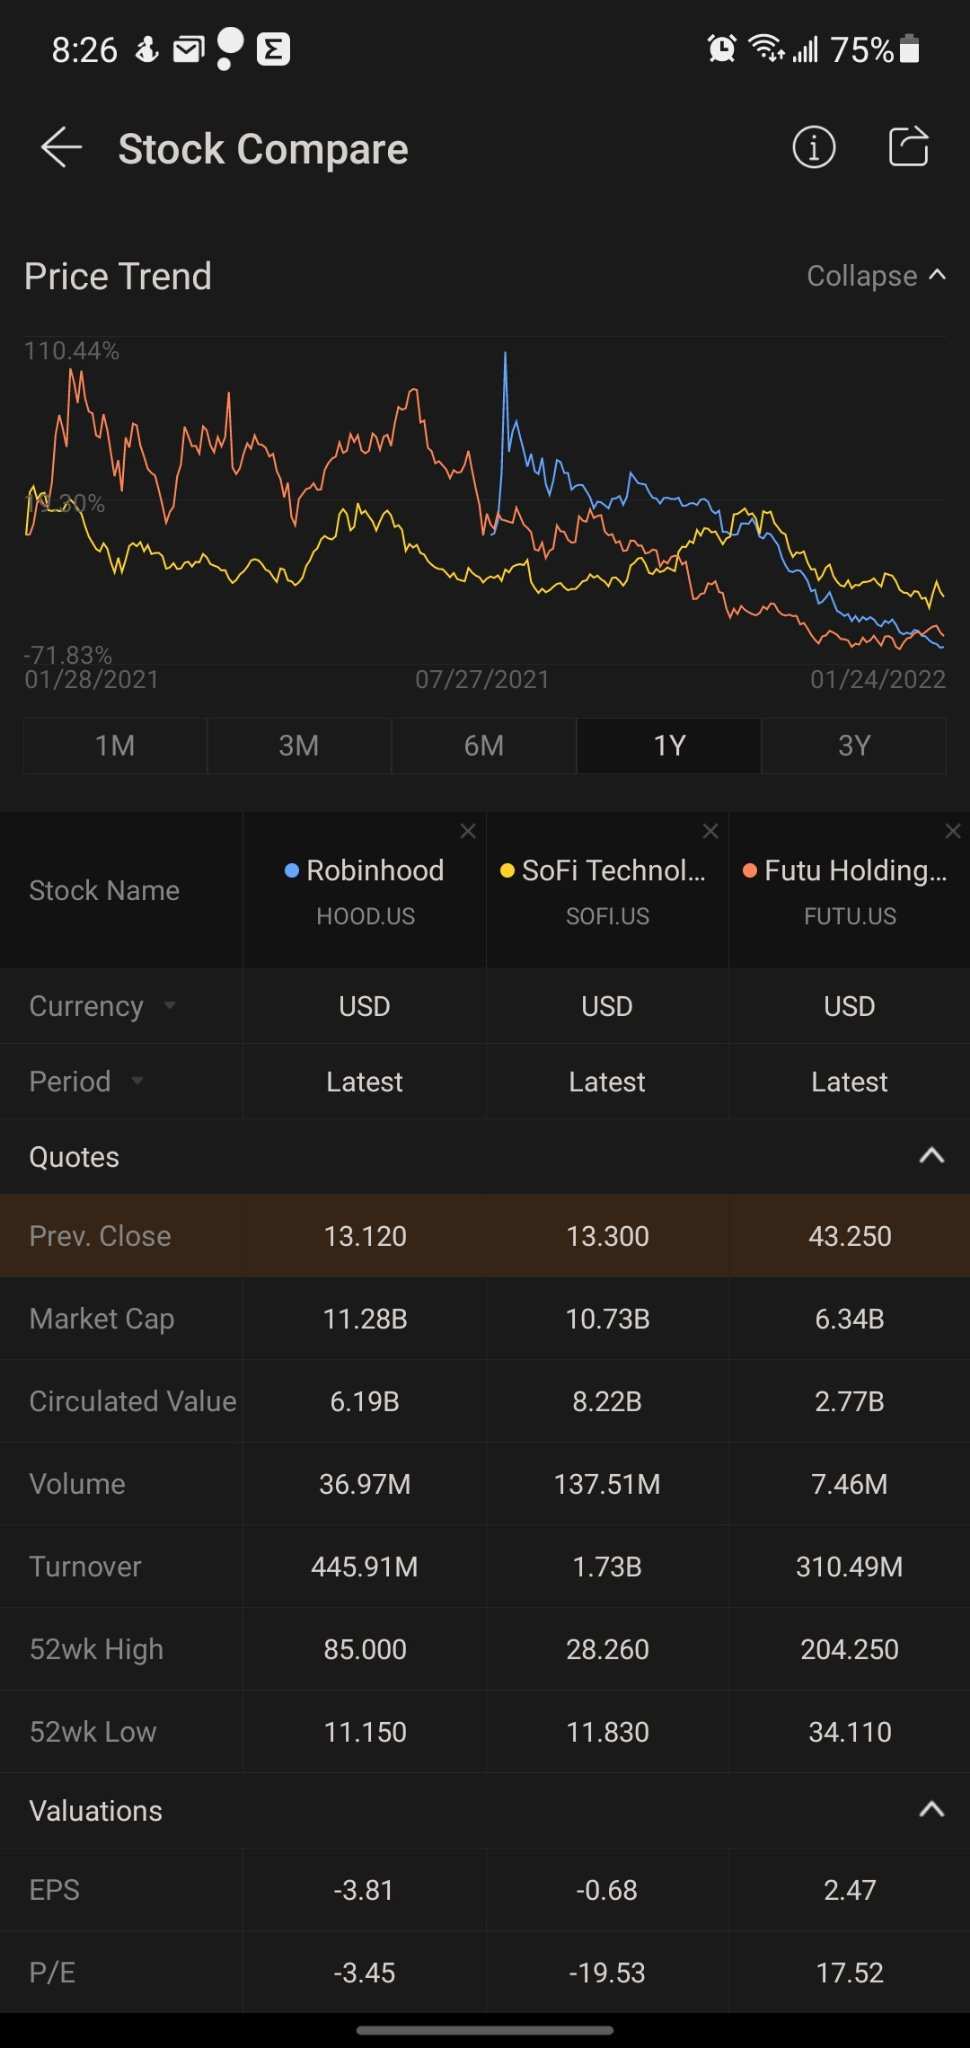Open Futu Holding... FUTU.US stock header
This screenshot has width=970, height=2048.
click(x=850, y=890)
